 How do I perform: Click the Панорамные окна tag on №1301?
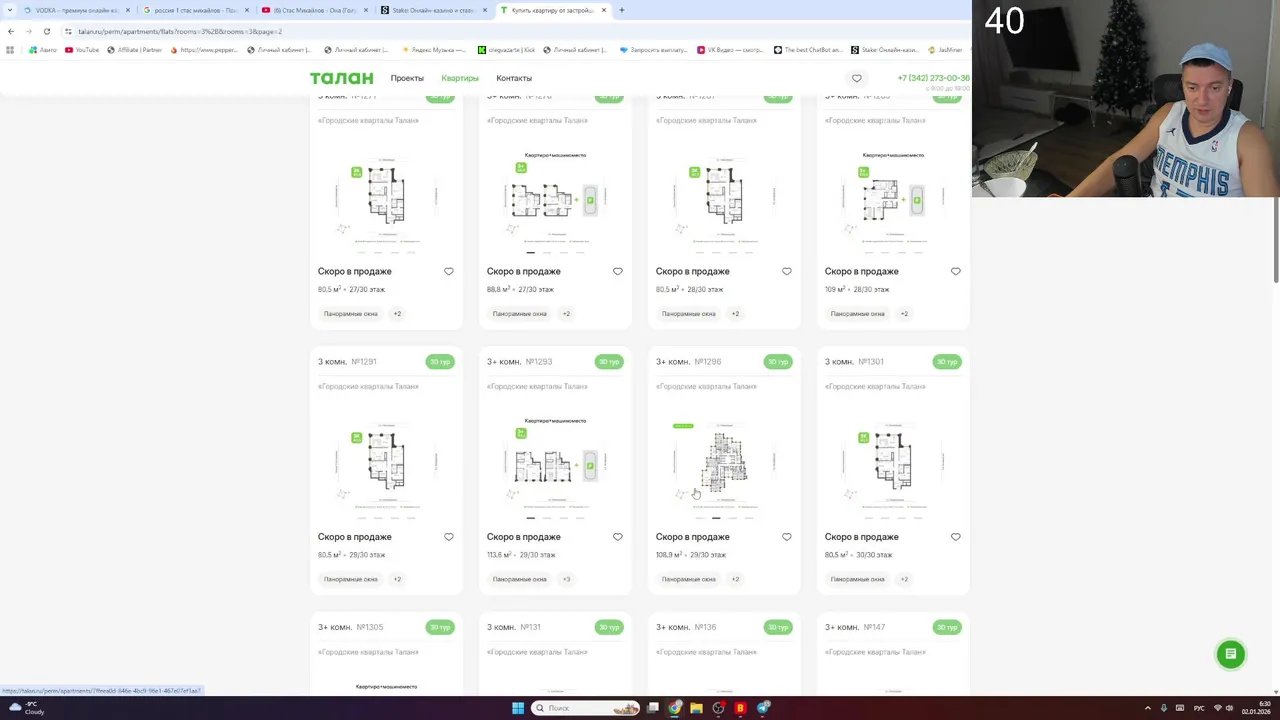point(857,579)
